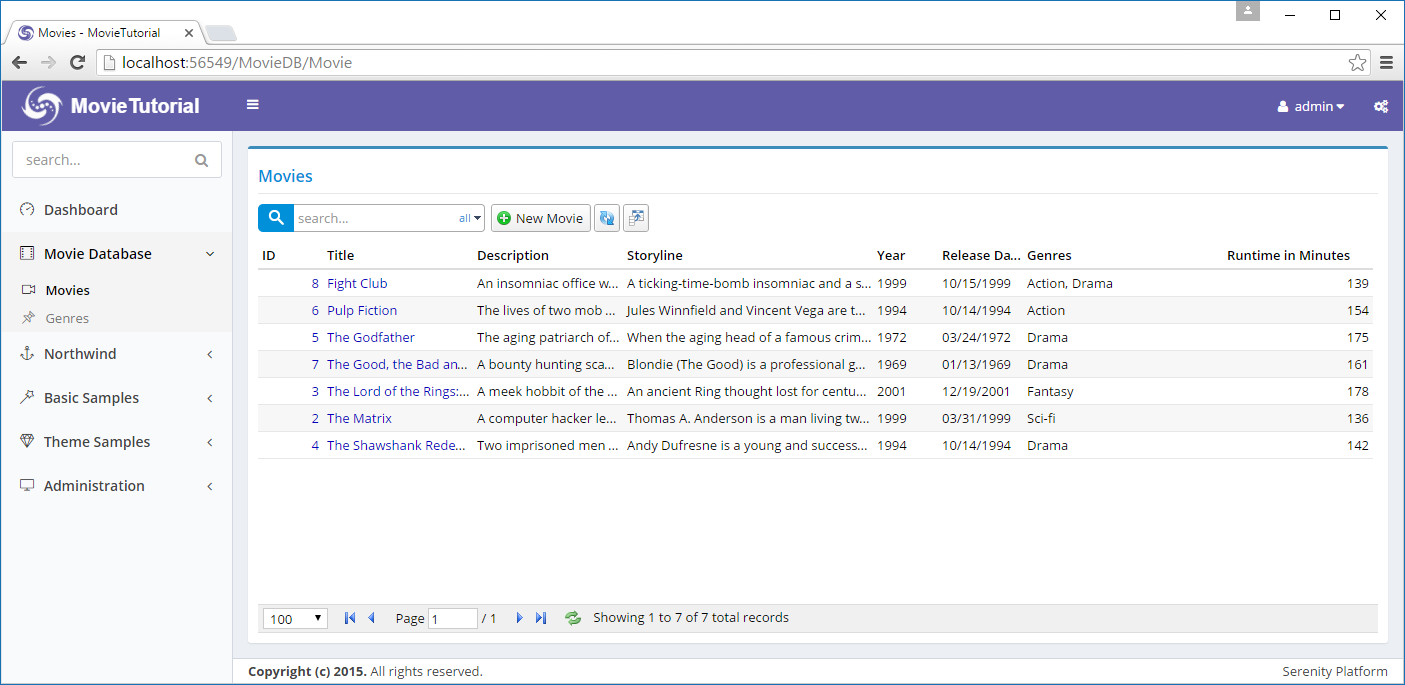Go to the last page using the pager icon

[x=541, y=618]
